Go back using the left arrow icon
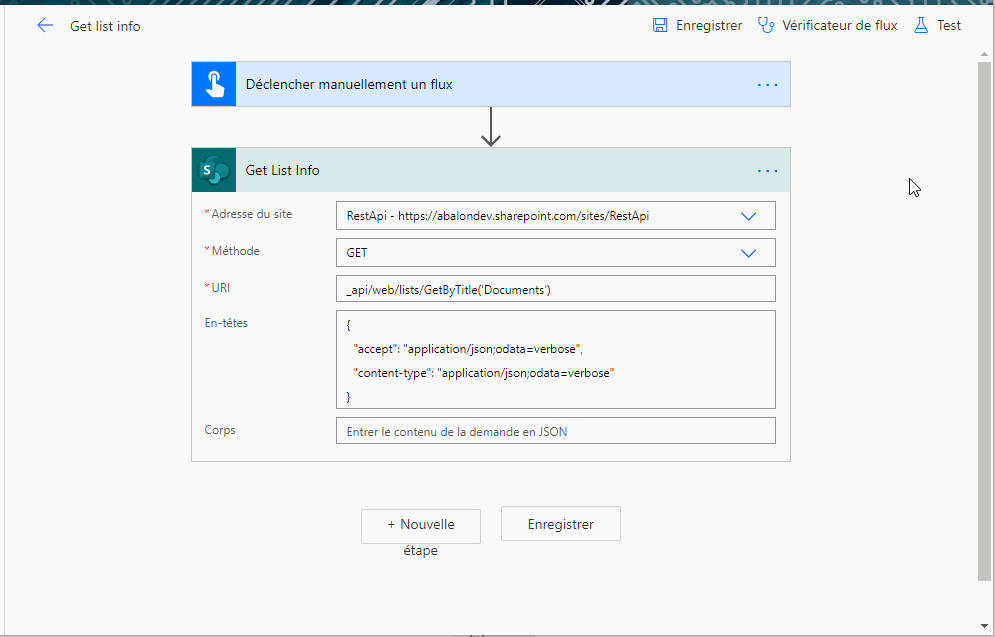 tap(45, 25)
